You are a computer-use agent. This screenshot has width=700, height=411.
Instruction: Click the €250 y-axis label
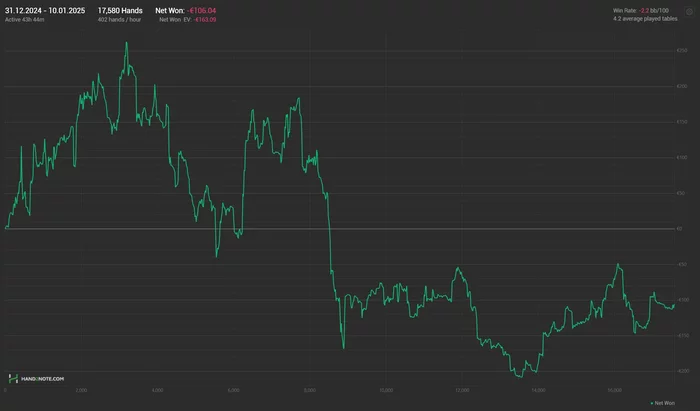pyautogui.click(x=682, y=51)
